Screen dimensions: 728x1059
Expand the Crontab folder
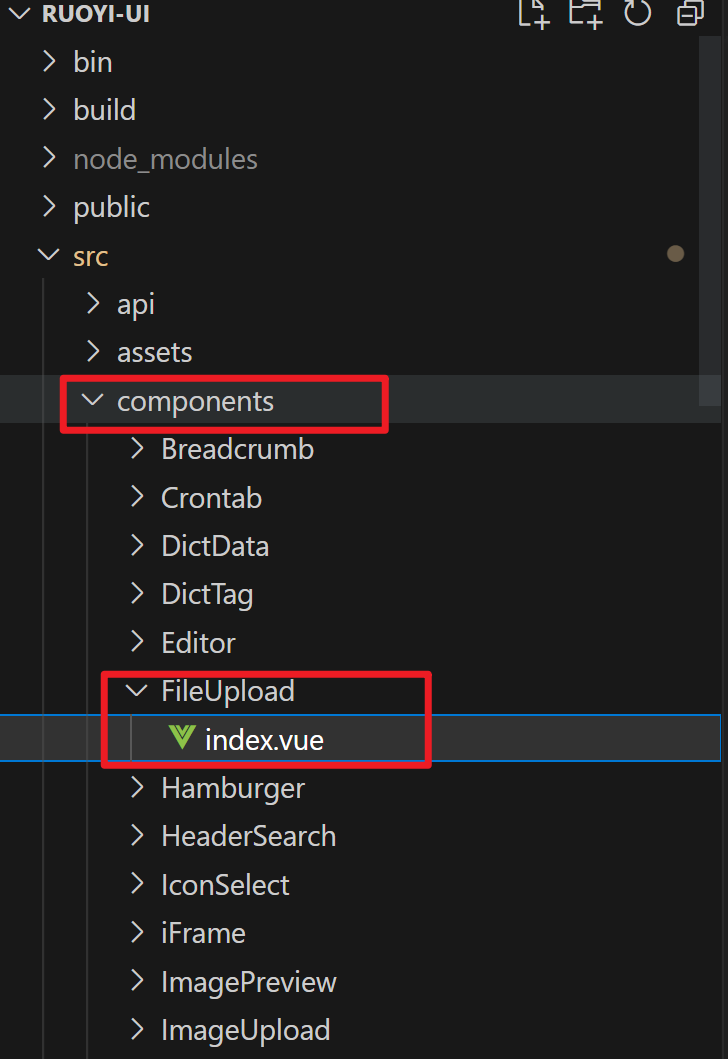click(x=211, y=498)
